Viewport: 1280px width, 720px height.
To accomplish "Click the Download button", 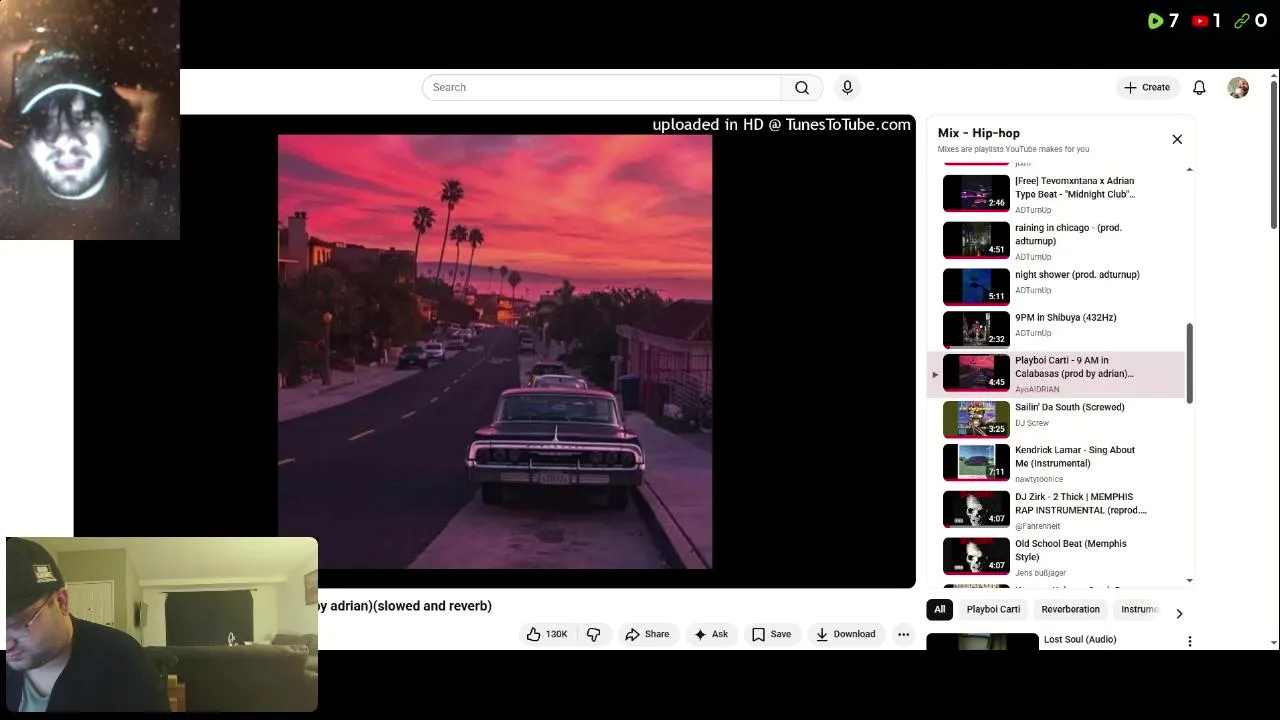I will click(x=846, y=634).
